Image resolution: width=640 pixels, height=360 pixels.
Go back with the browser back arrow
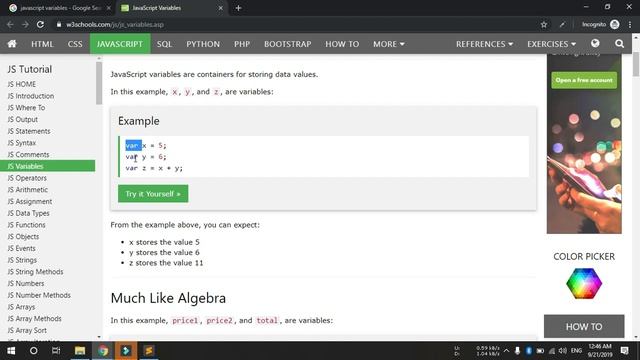10,24
